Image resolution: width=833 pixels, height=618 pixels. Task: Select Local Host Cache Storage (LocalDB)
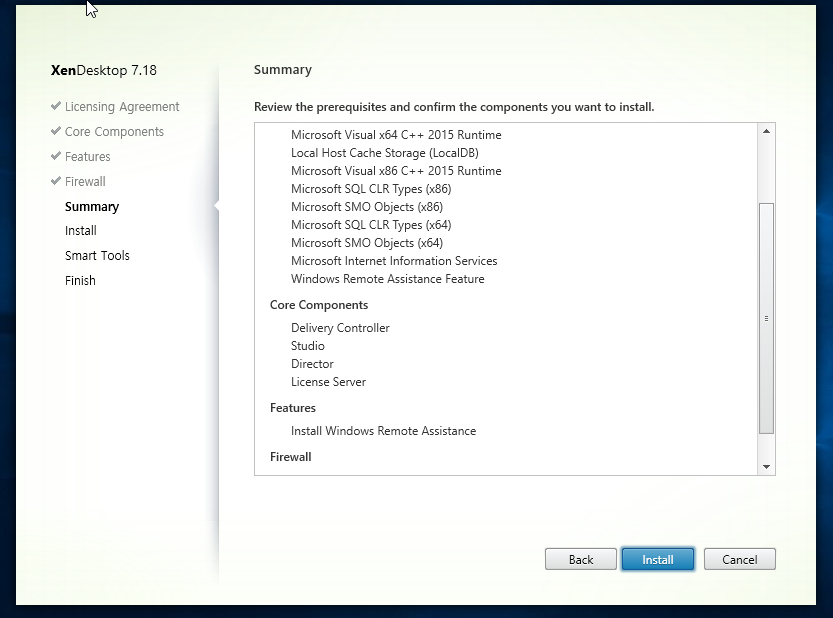pyautogui.click(x=385, y=153)
